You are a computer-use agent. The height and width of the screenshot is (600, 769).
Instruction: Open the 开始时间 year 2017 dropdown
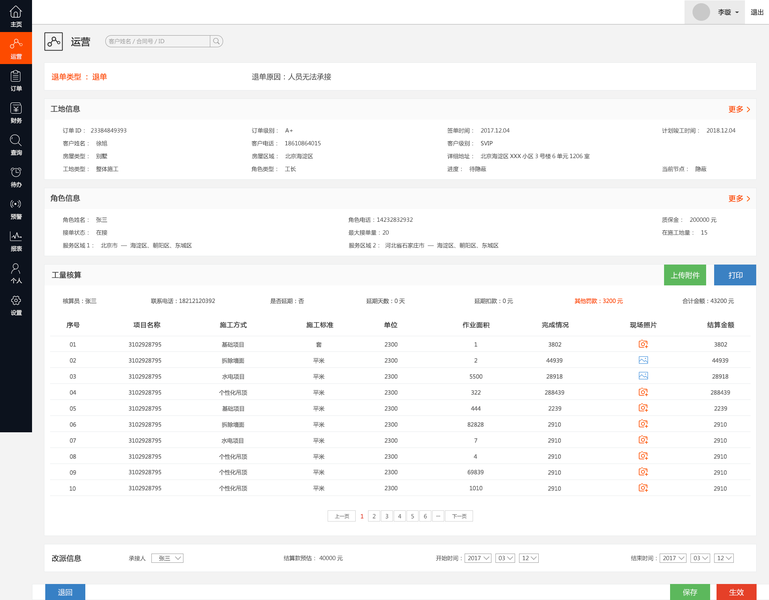478,558
